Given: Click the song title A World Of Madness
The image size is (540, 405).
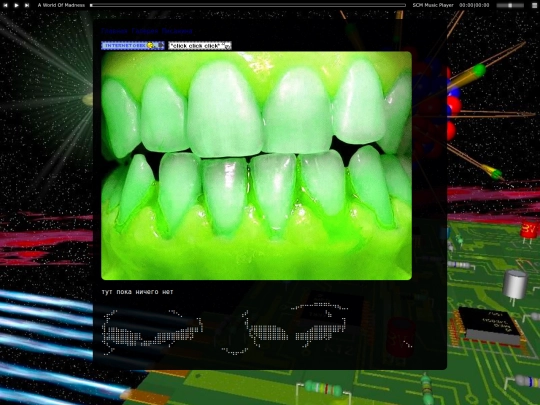Looking at the screenshot, I should click(x=61, y=5).
